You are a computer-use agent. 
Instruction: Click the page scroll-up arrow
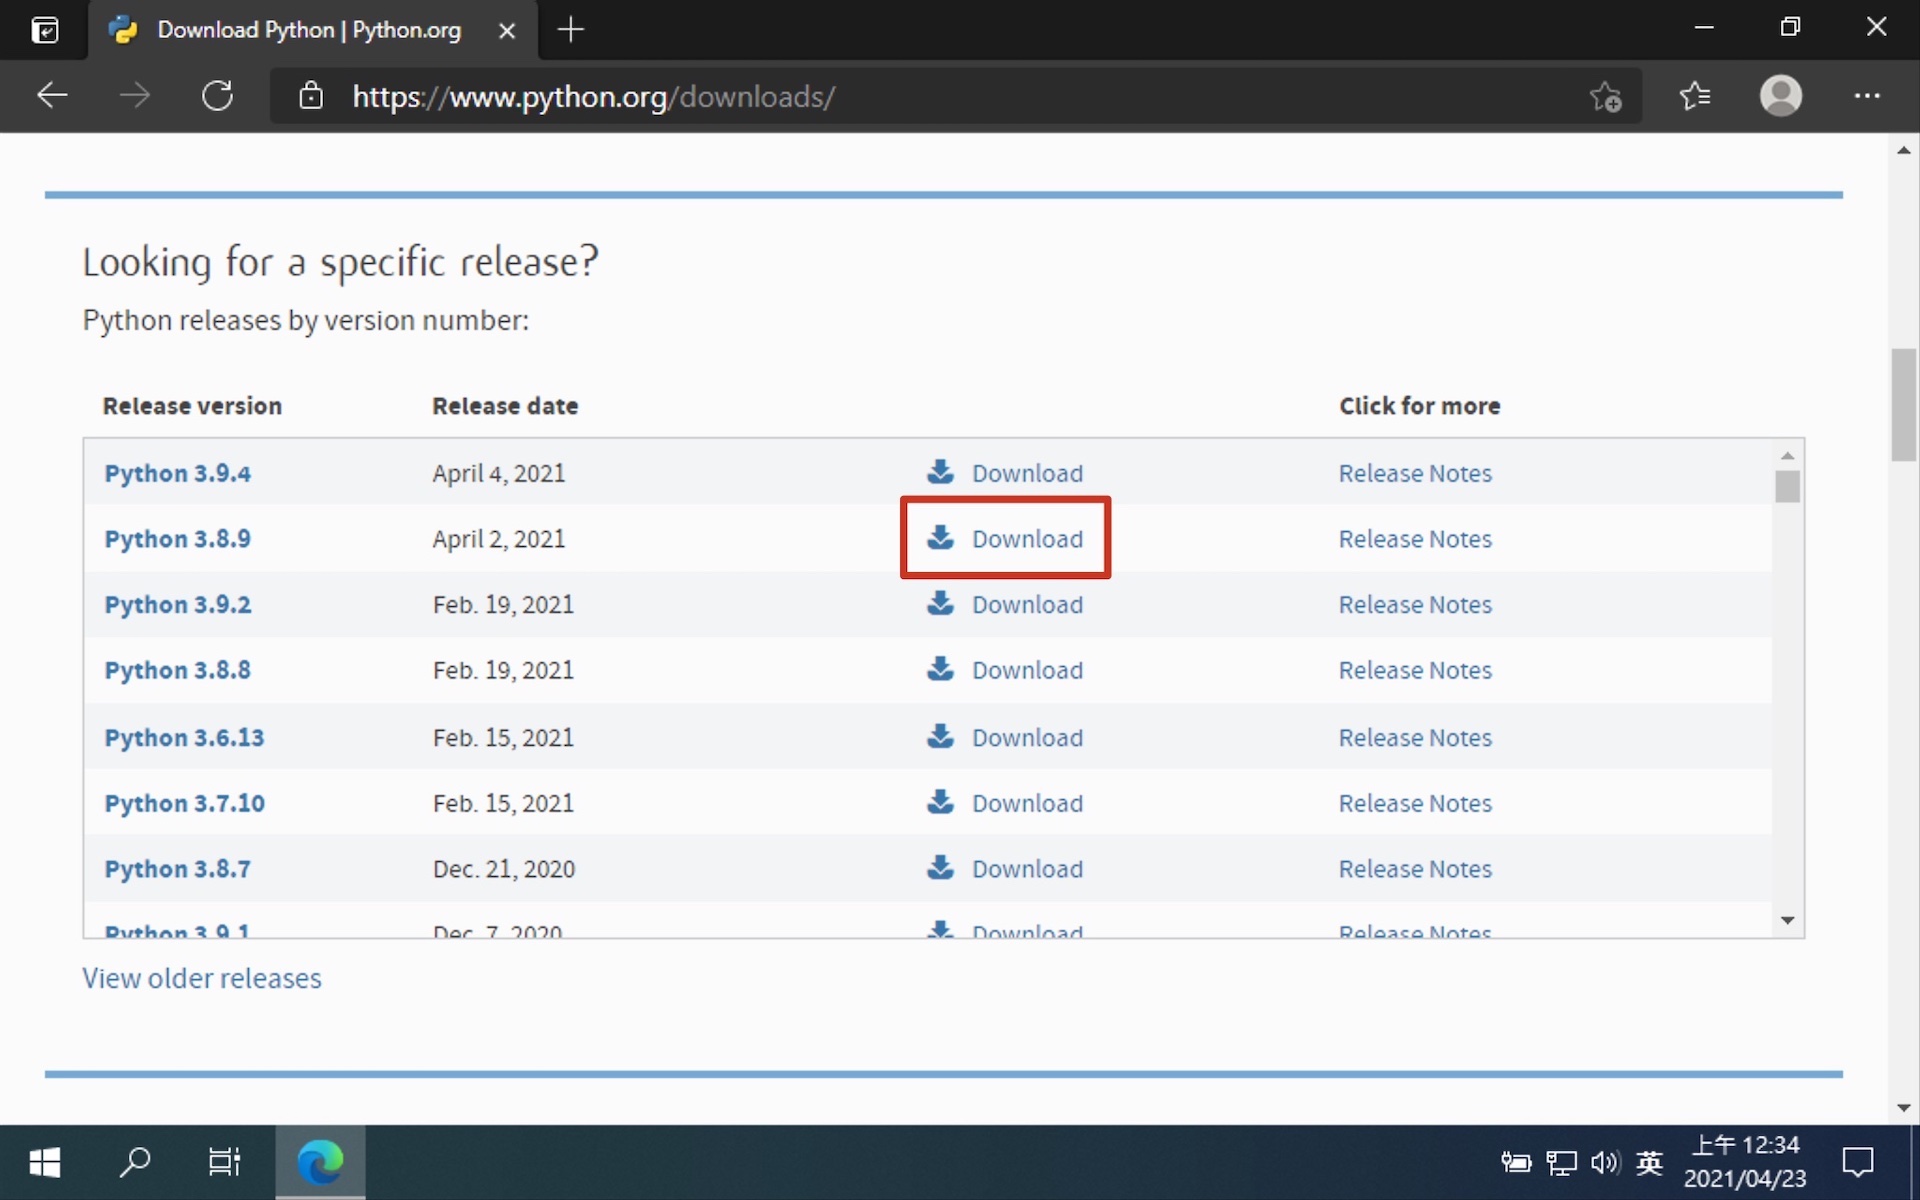(1903, 150)
